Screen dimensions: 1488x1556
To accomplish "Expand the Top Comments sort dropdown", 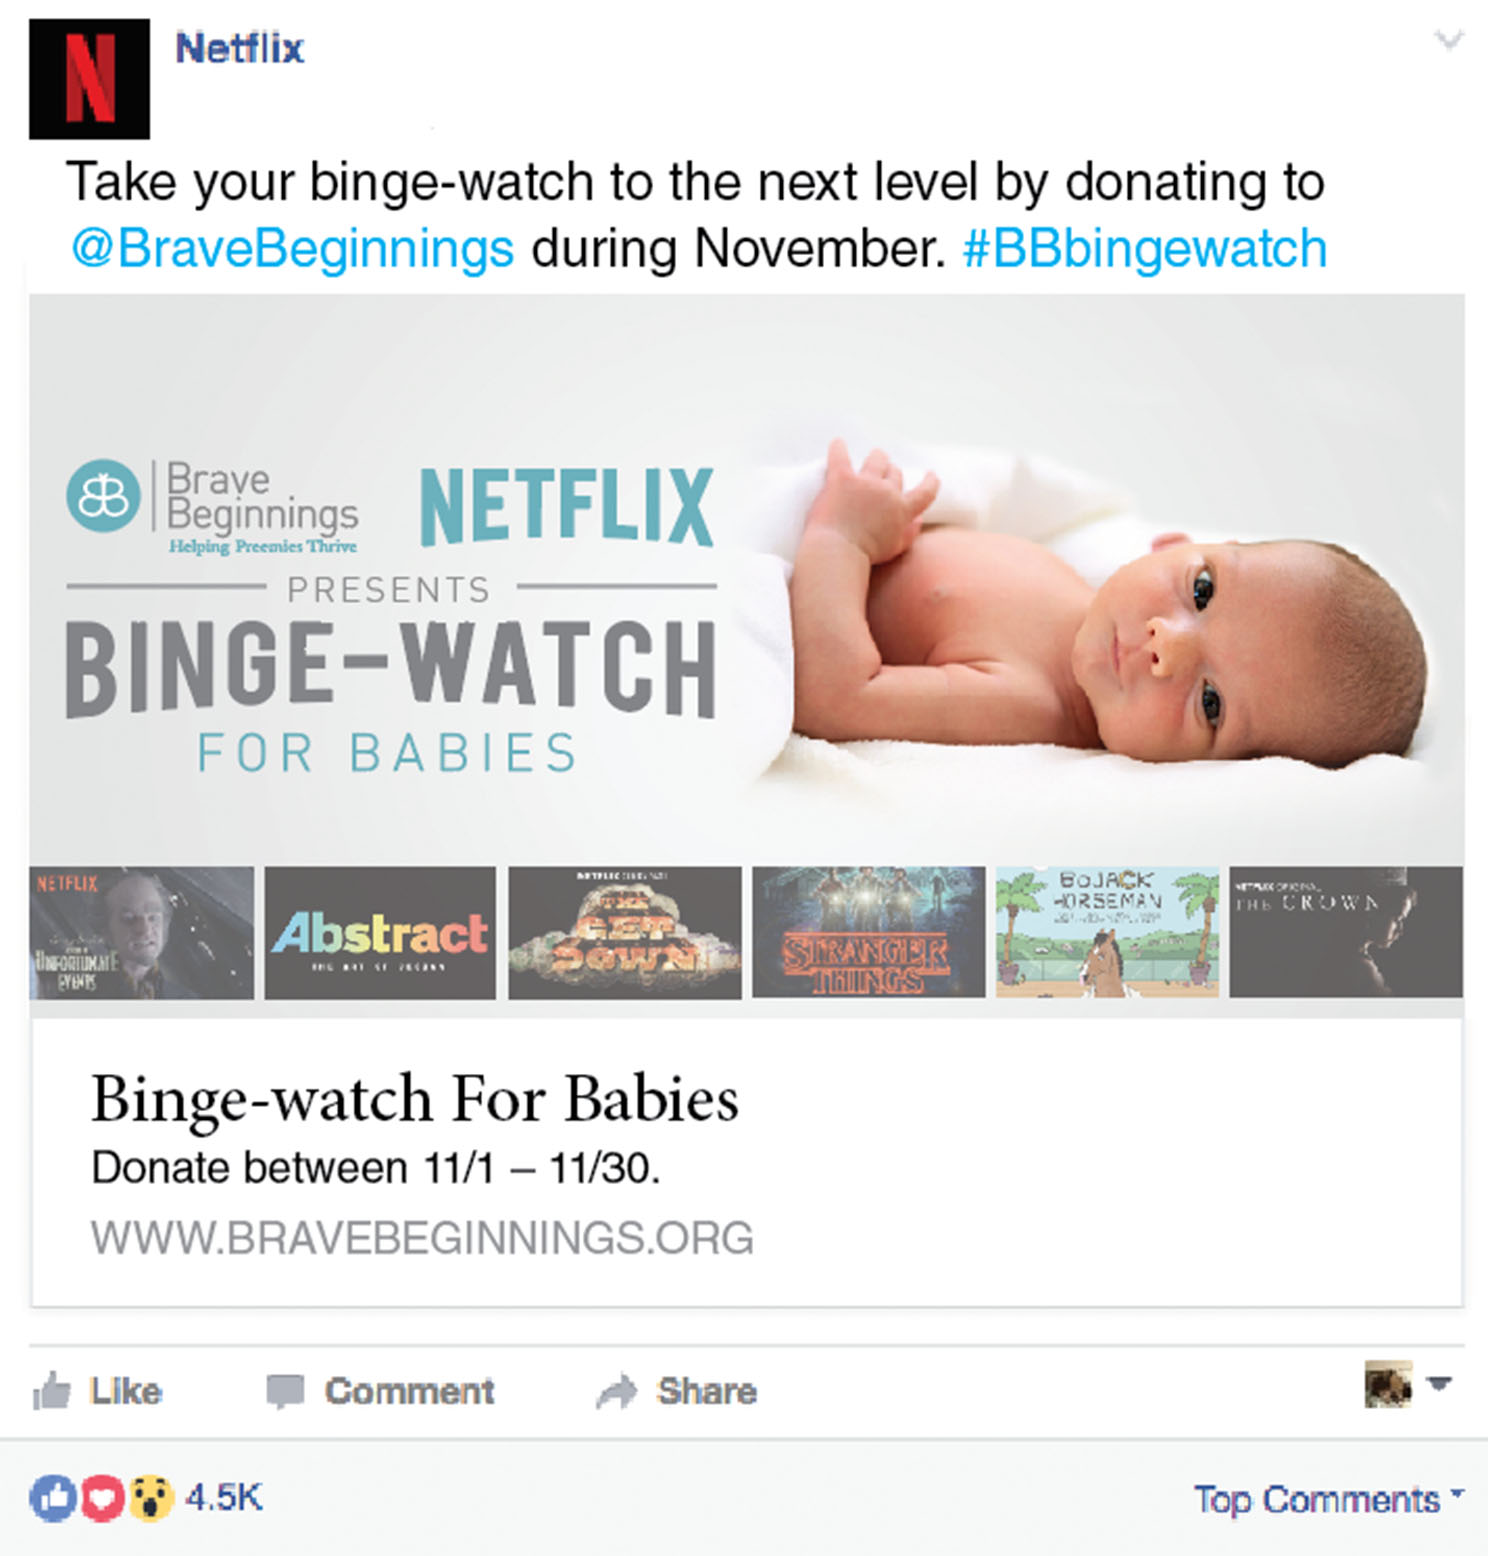I will (1329, 1499).
